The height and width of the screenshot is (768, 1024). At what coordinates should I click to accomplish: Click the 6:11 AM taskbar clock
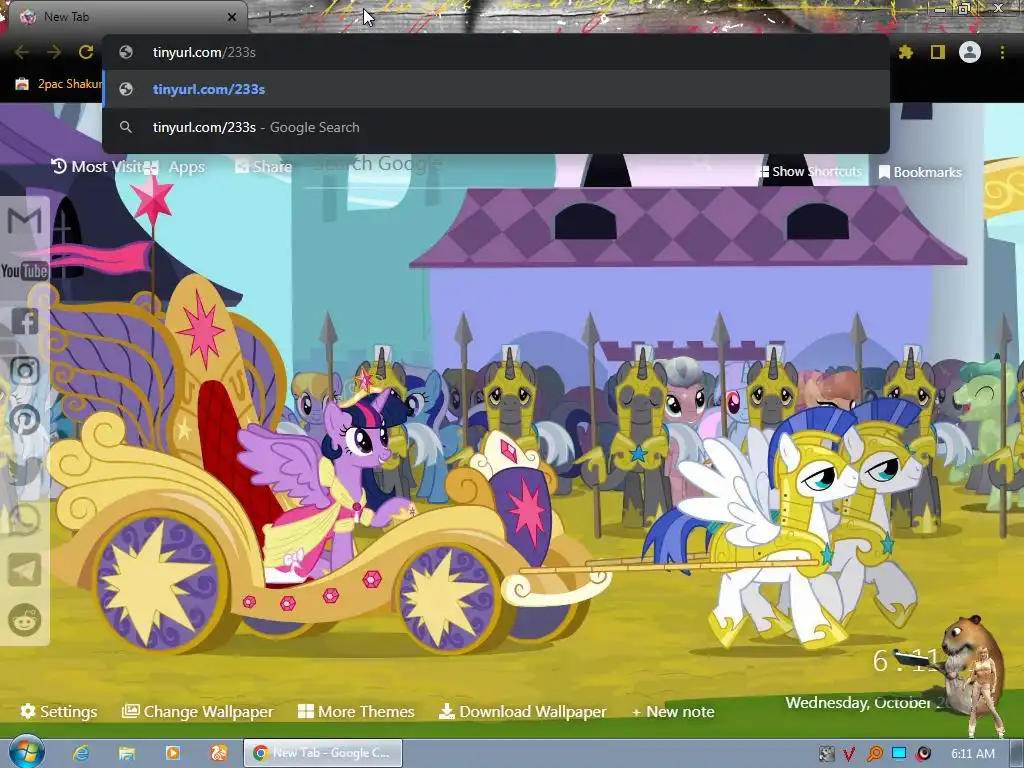pos(972,754)
